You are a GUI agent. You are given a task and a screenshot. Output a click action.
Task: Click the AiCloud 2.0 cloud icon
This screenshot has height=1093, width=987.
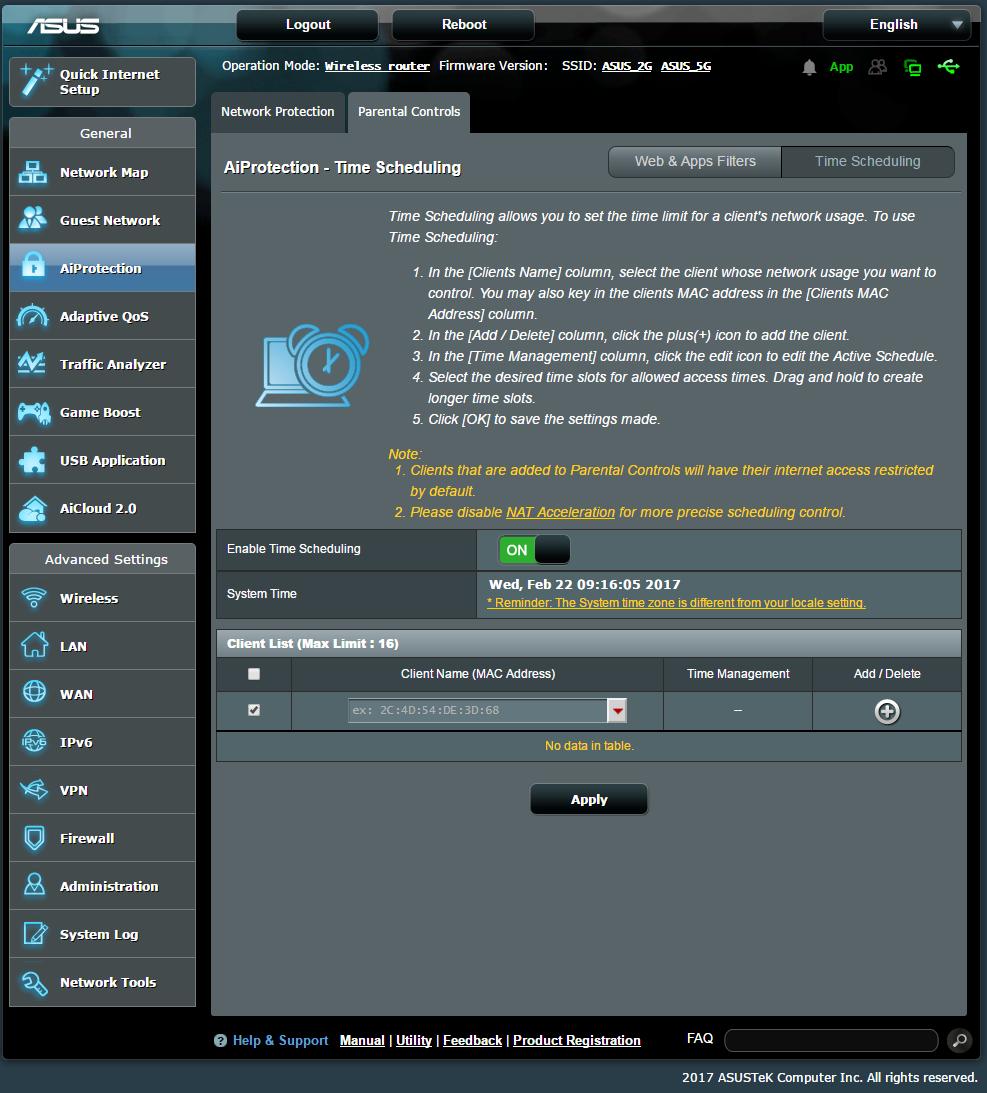[33, 509]
